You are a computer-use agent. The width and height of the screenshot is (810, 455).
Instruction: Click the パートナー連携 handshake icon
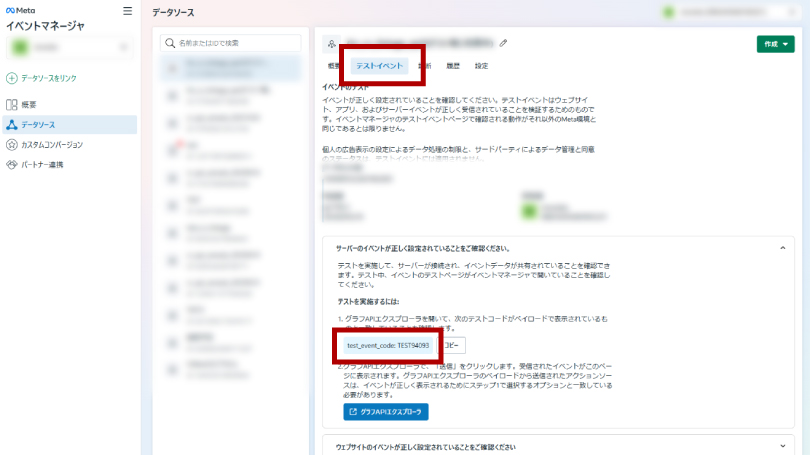click(11, 165)
